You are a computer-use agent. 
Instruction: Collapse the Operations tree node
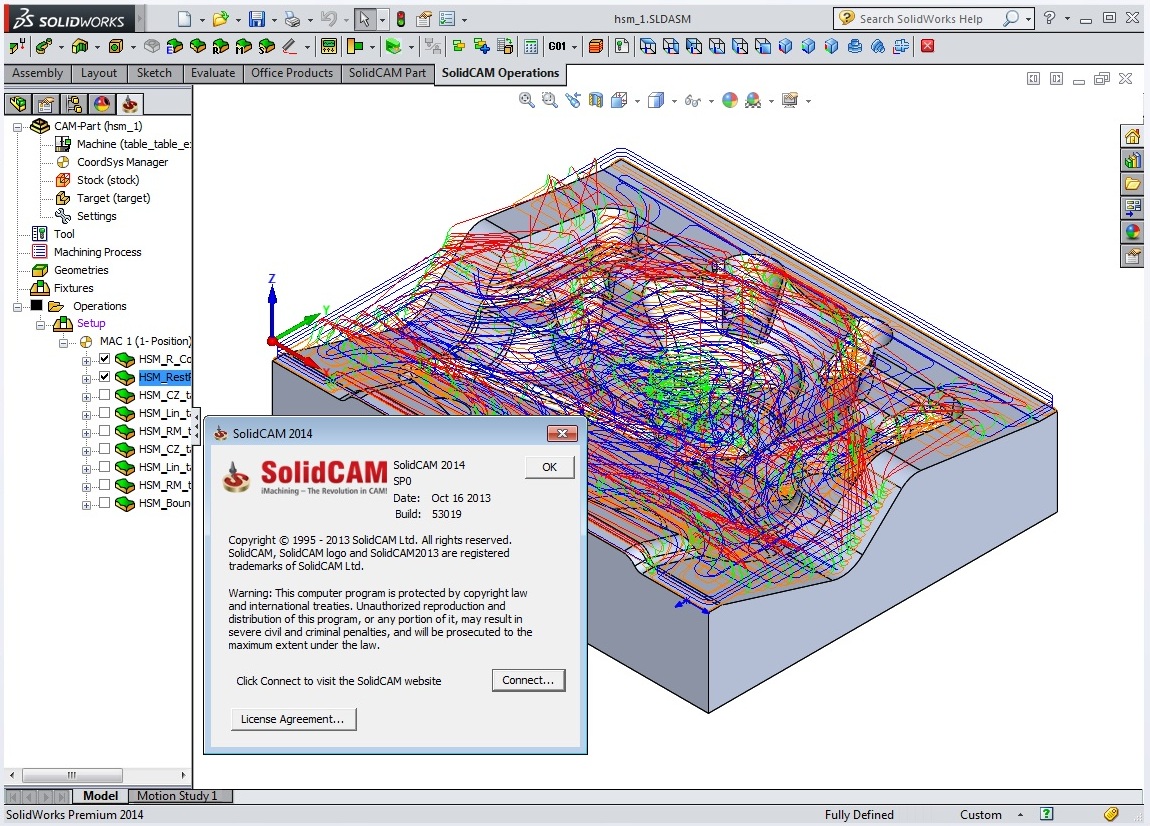tap(17, 306)
